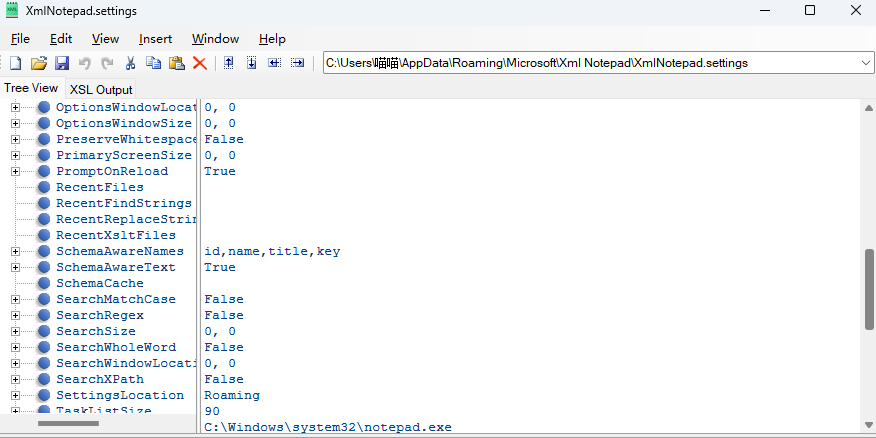The height and width of the screenshot is (438, 876).
Task: Click the 'True' value of SchemaAwareText
Action: coord(220,268)
